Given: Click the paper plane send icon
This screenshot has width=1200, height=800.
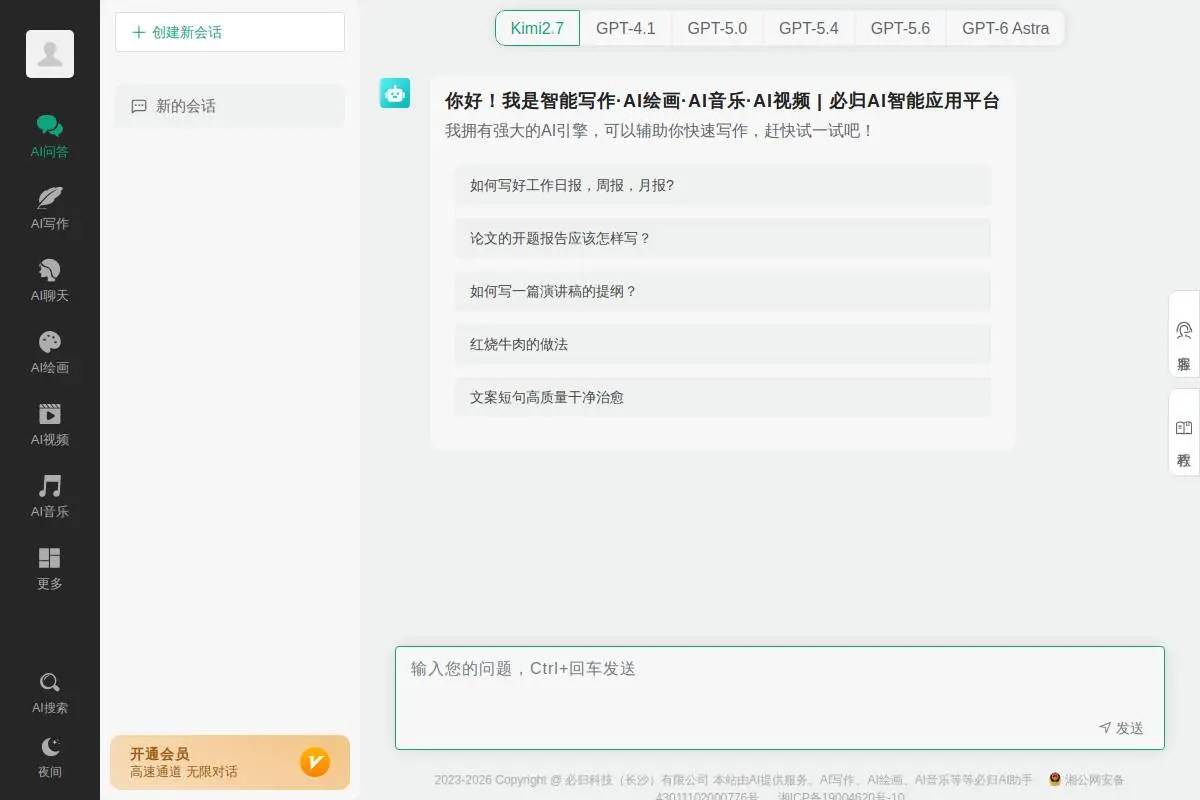Looking at the screenshot, I should 1105,728.
